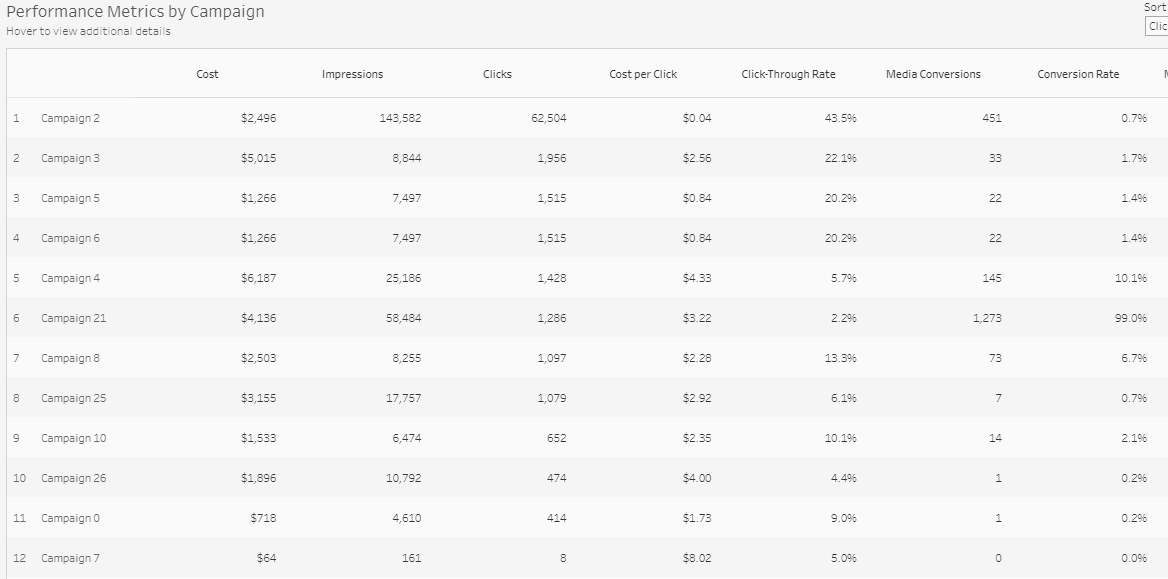Click the Cost column header

click(x=207, y=75)
